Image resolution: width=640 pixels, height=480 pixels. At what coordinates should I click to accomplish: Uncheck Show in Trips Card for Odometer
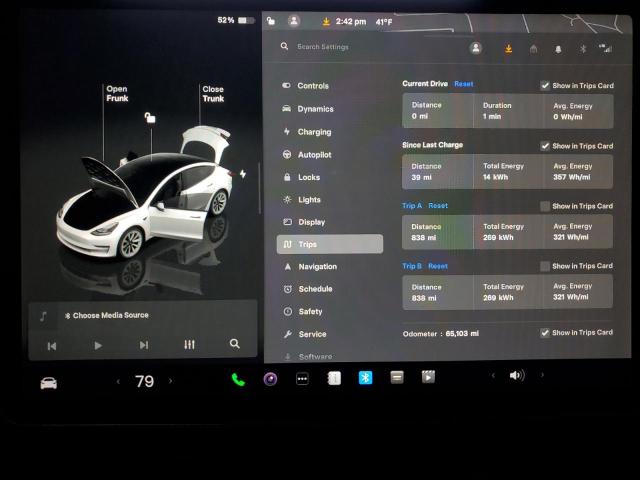544,333
